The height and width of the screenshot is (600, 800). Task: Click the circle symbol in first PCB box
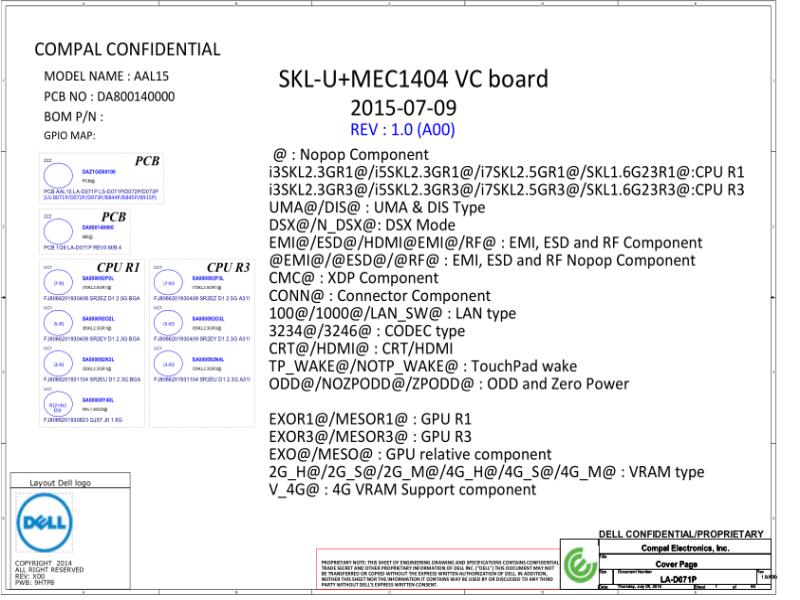(x=58, y=176)
